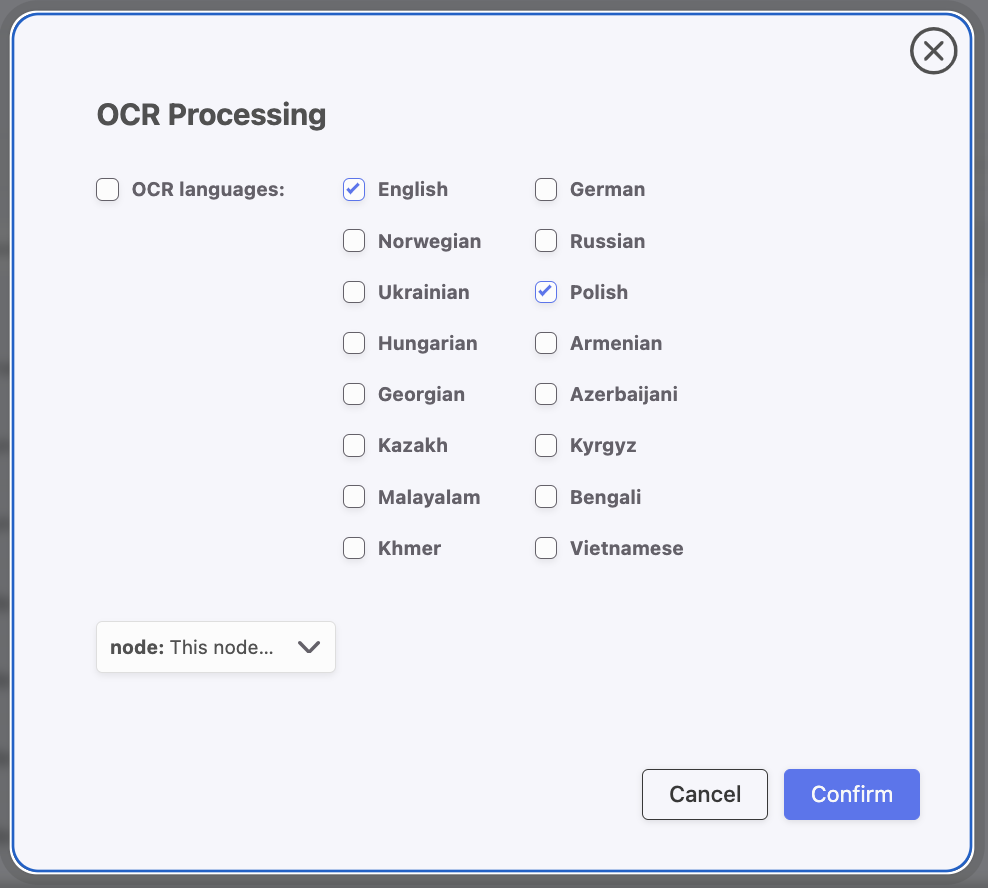988x888 pixels.
Task: Uncheck the English language checkbox
Action: click(354, 189)
